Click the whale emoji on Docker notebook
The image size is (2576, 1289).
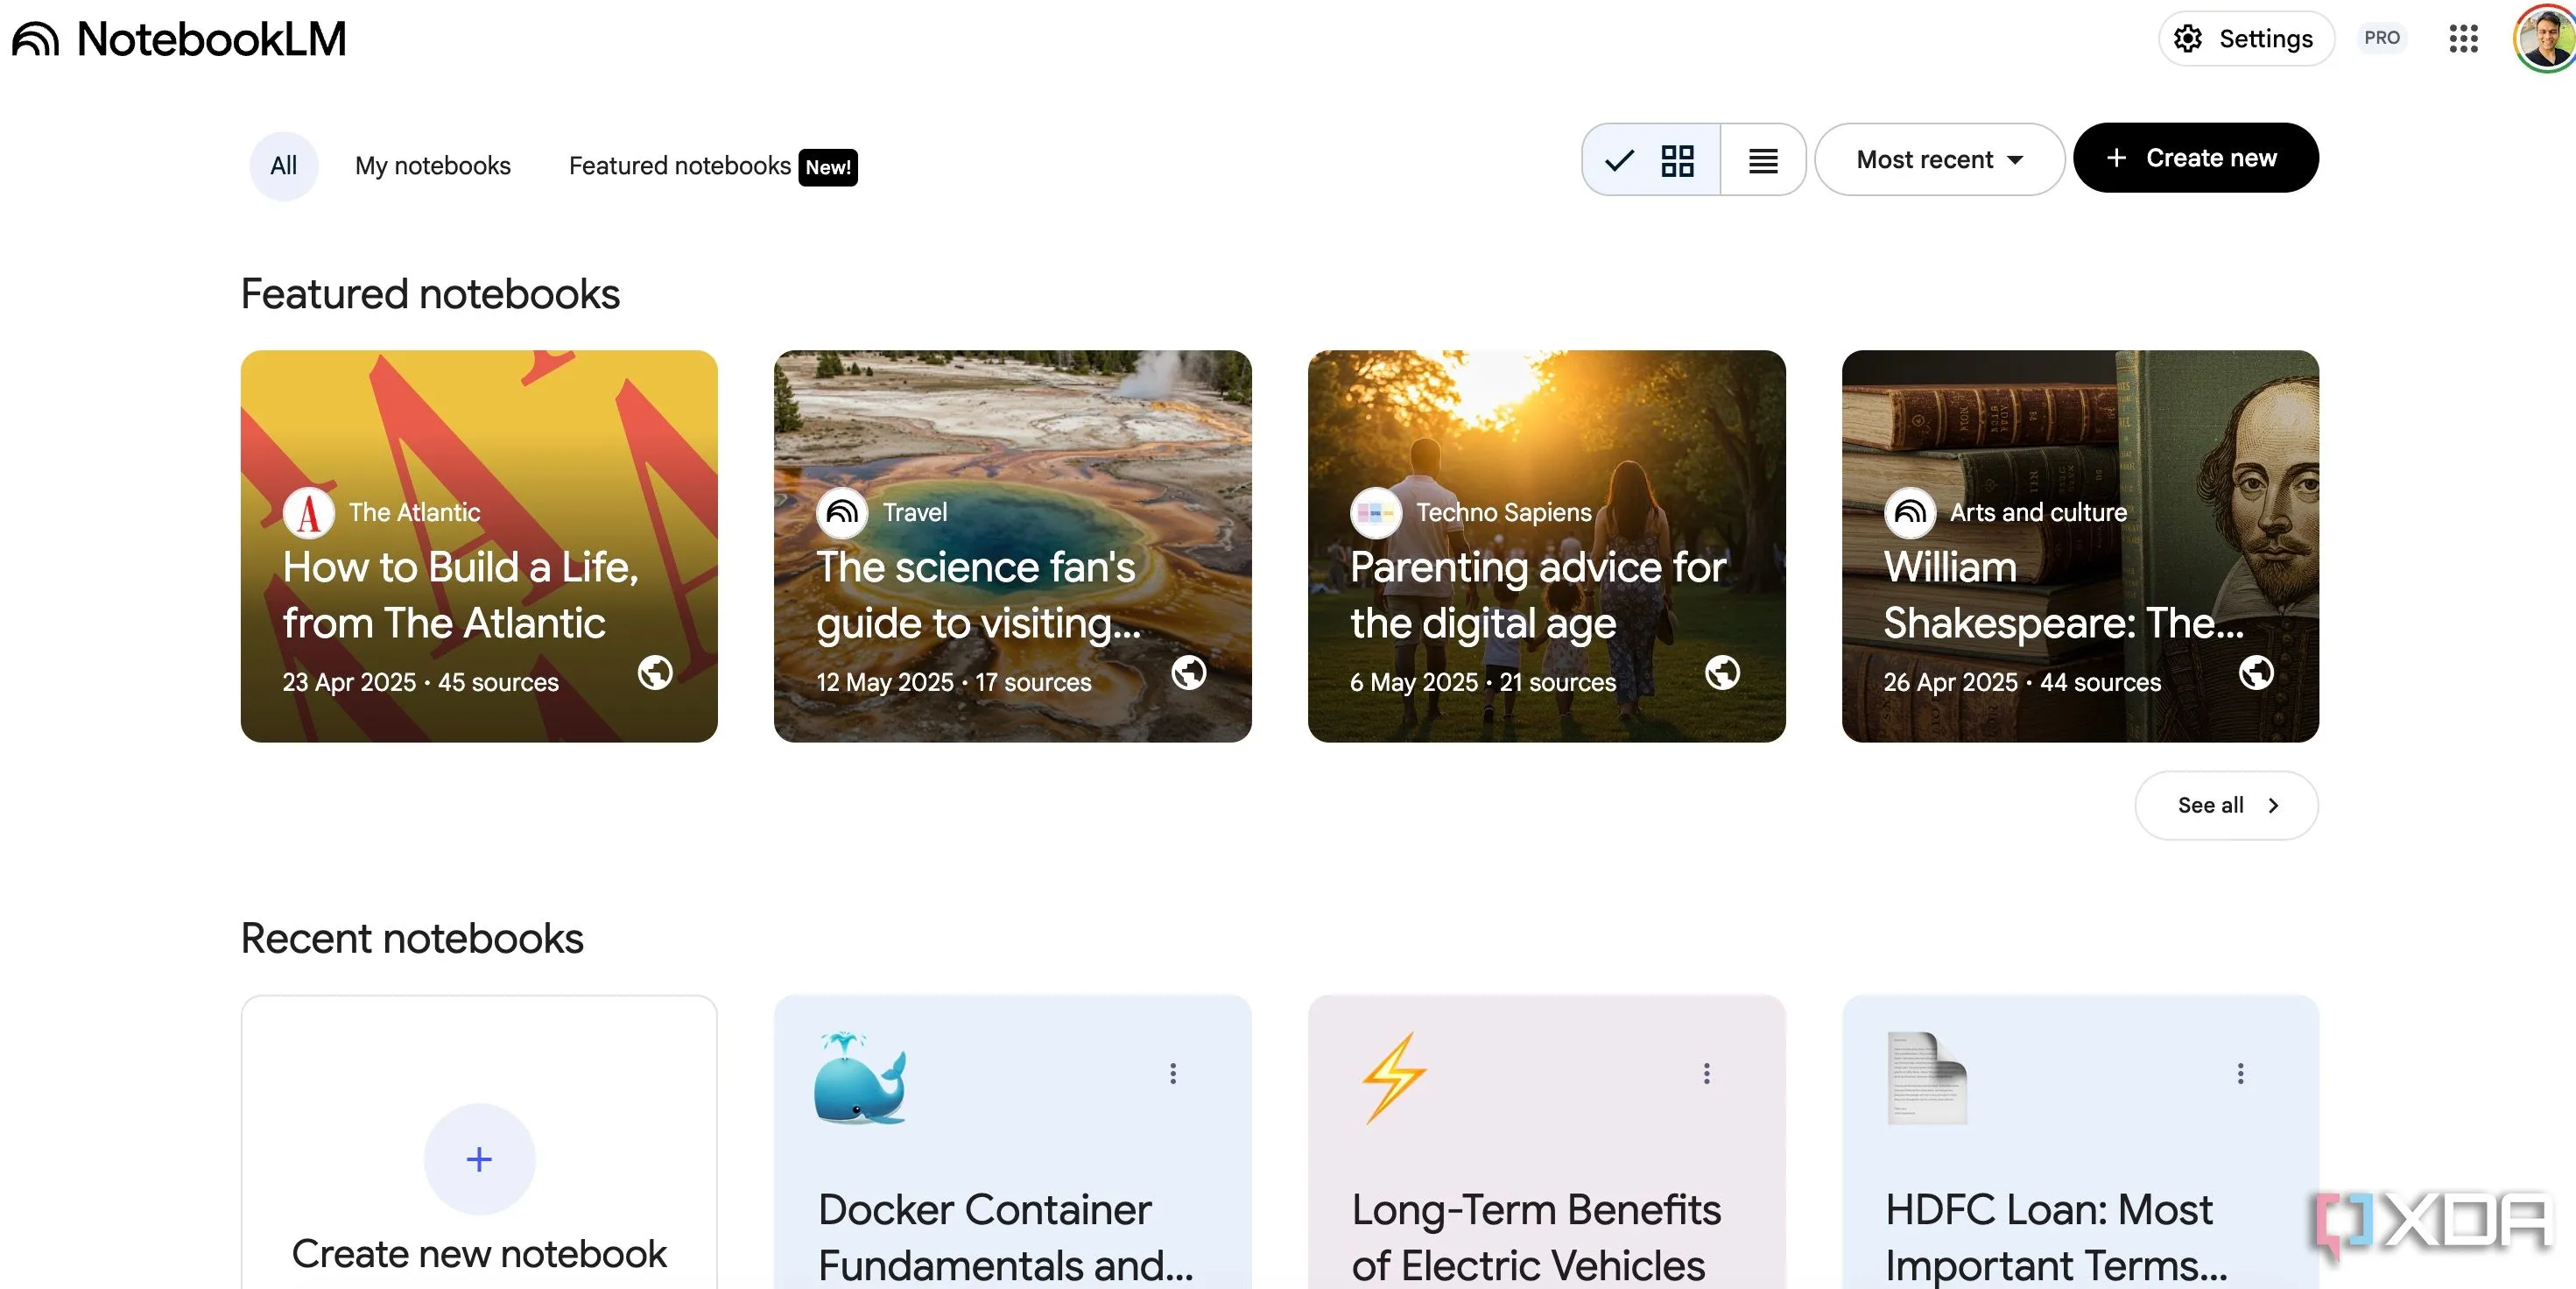[860, 1079]
